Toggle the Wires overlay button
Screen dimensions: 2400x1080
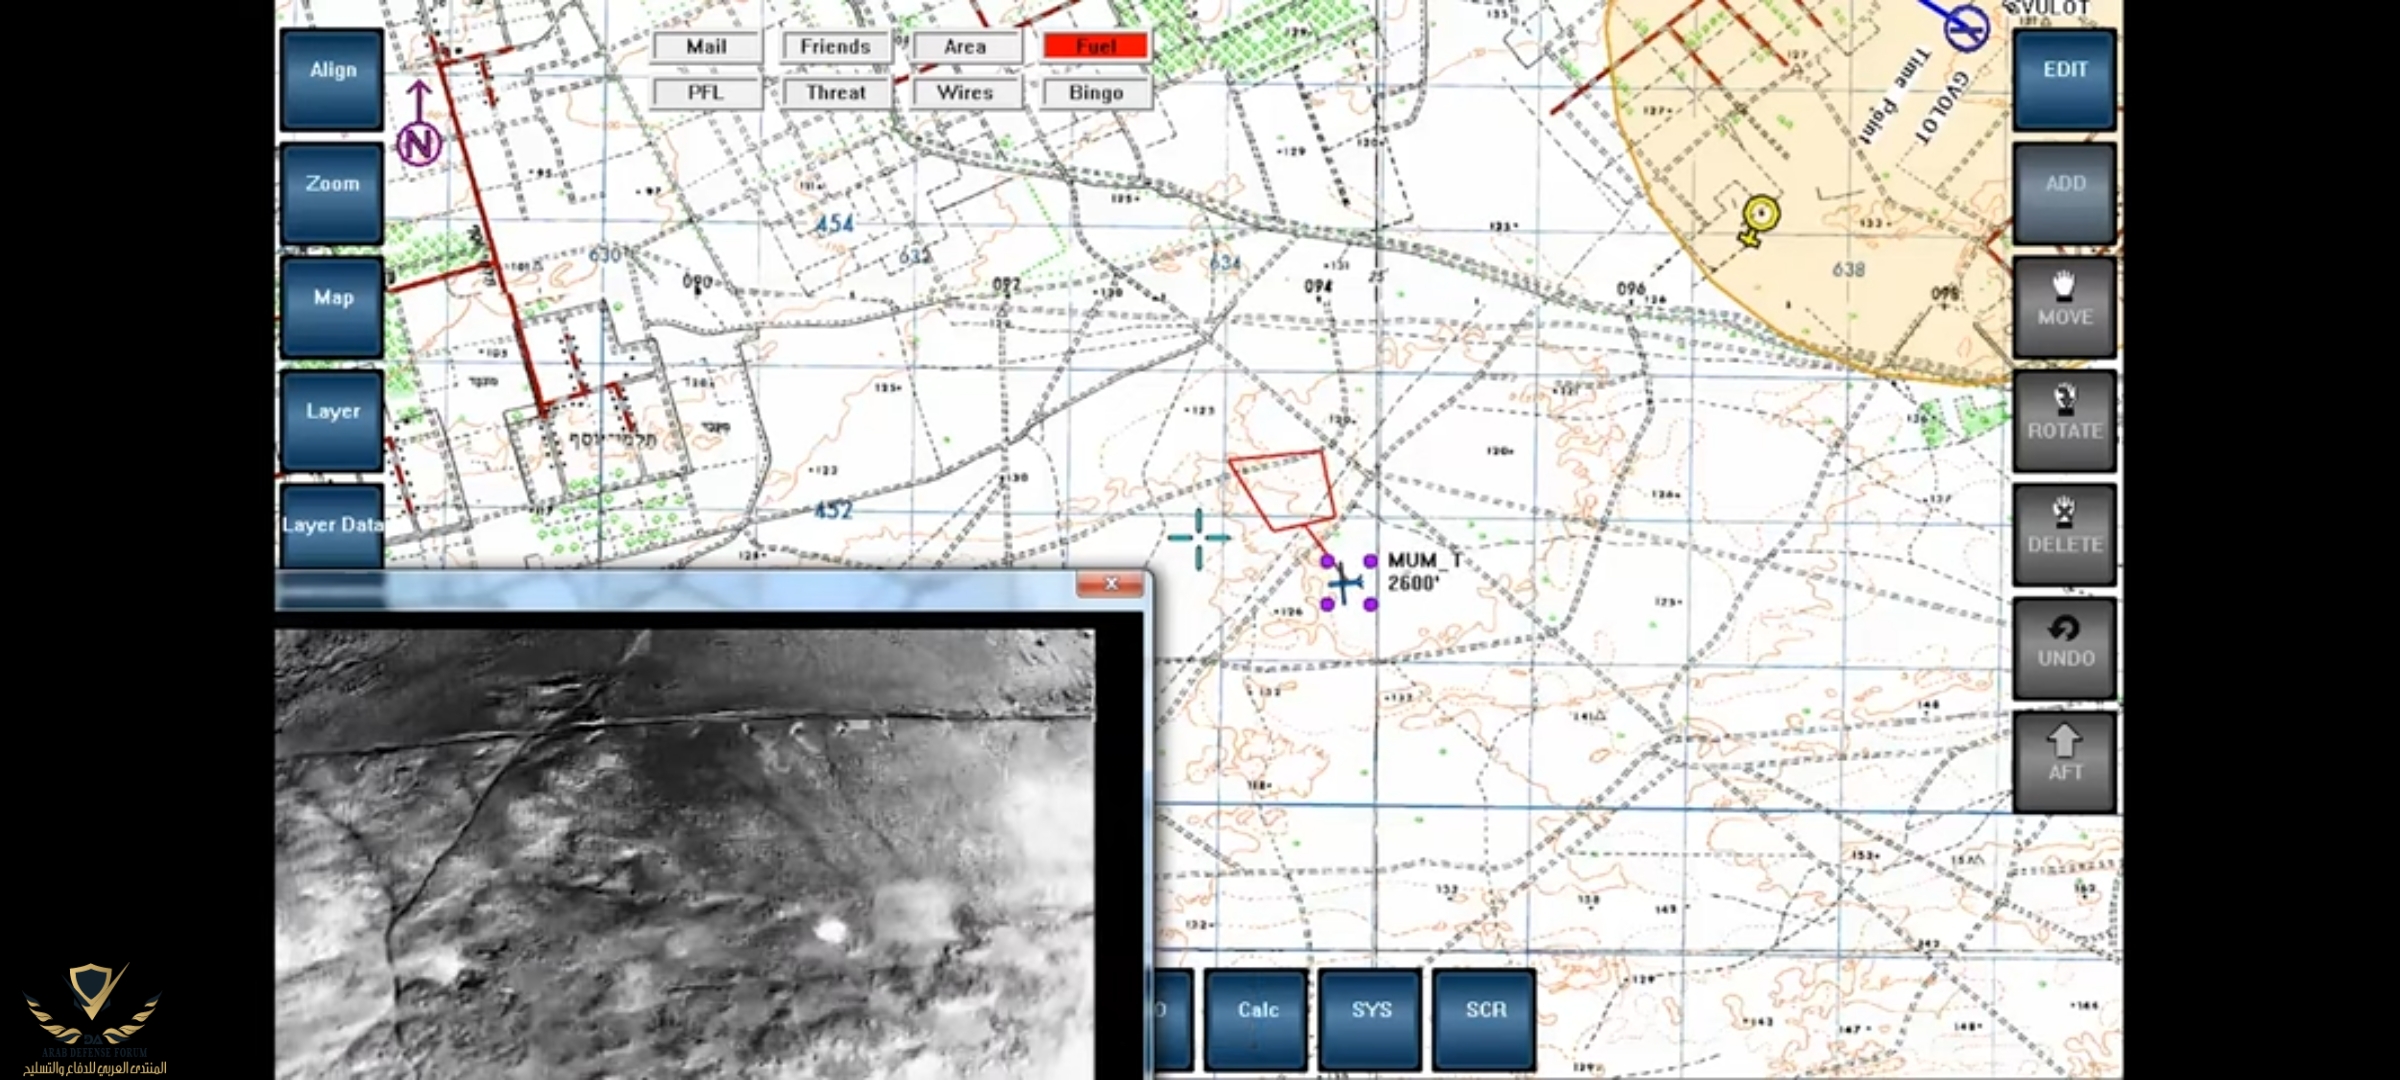click(x=965, y=93)
